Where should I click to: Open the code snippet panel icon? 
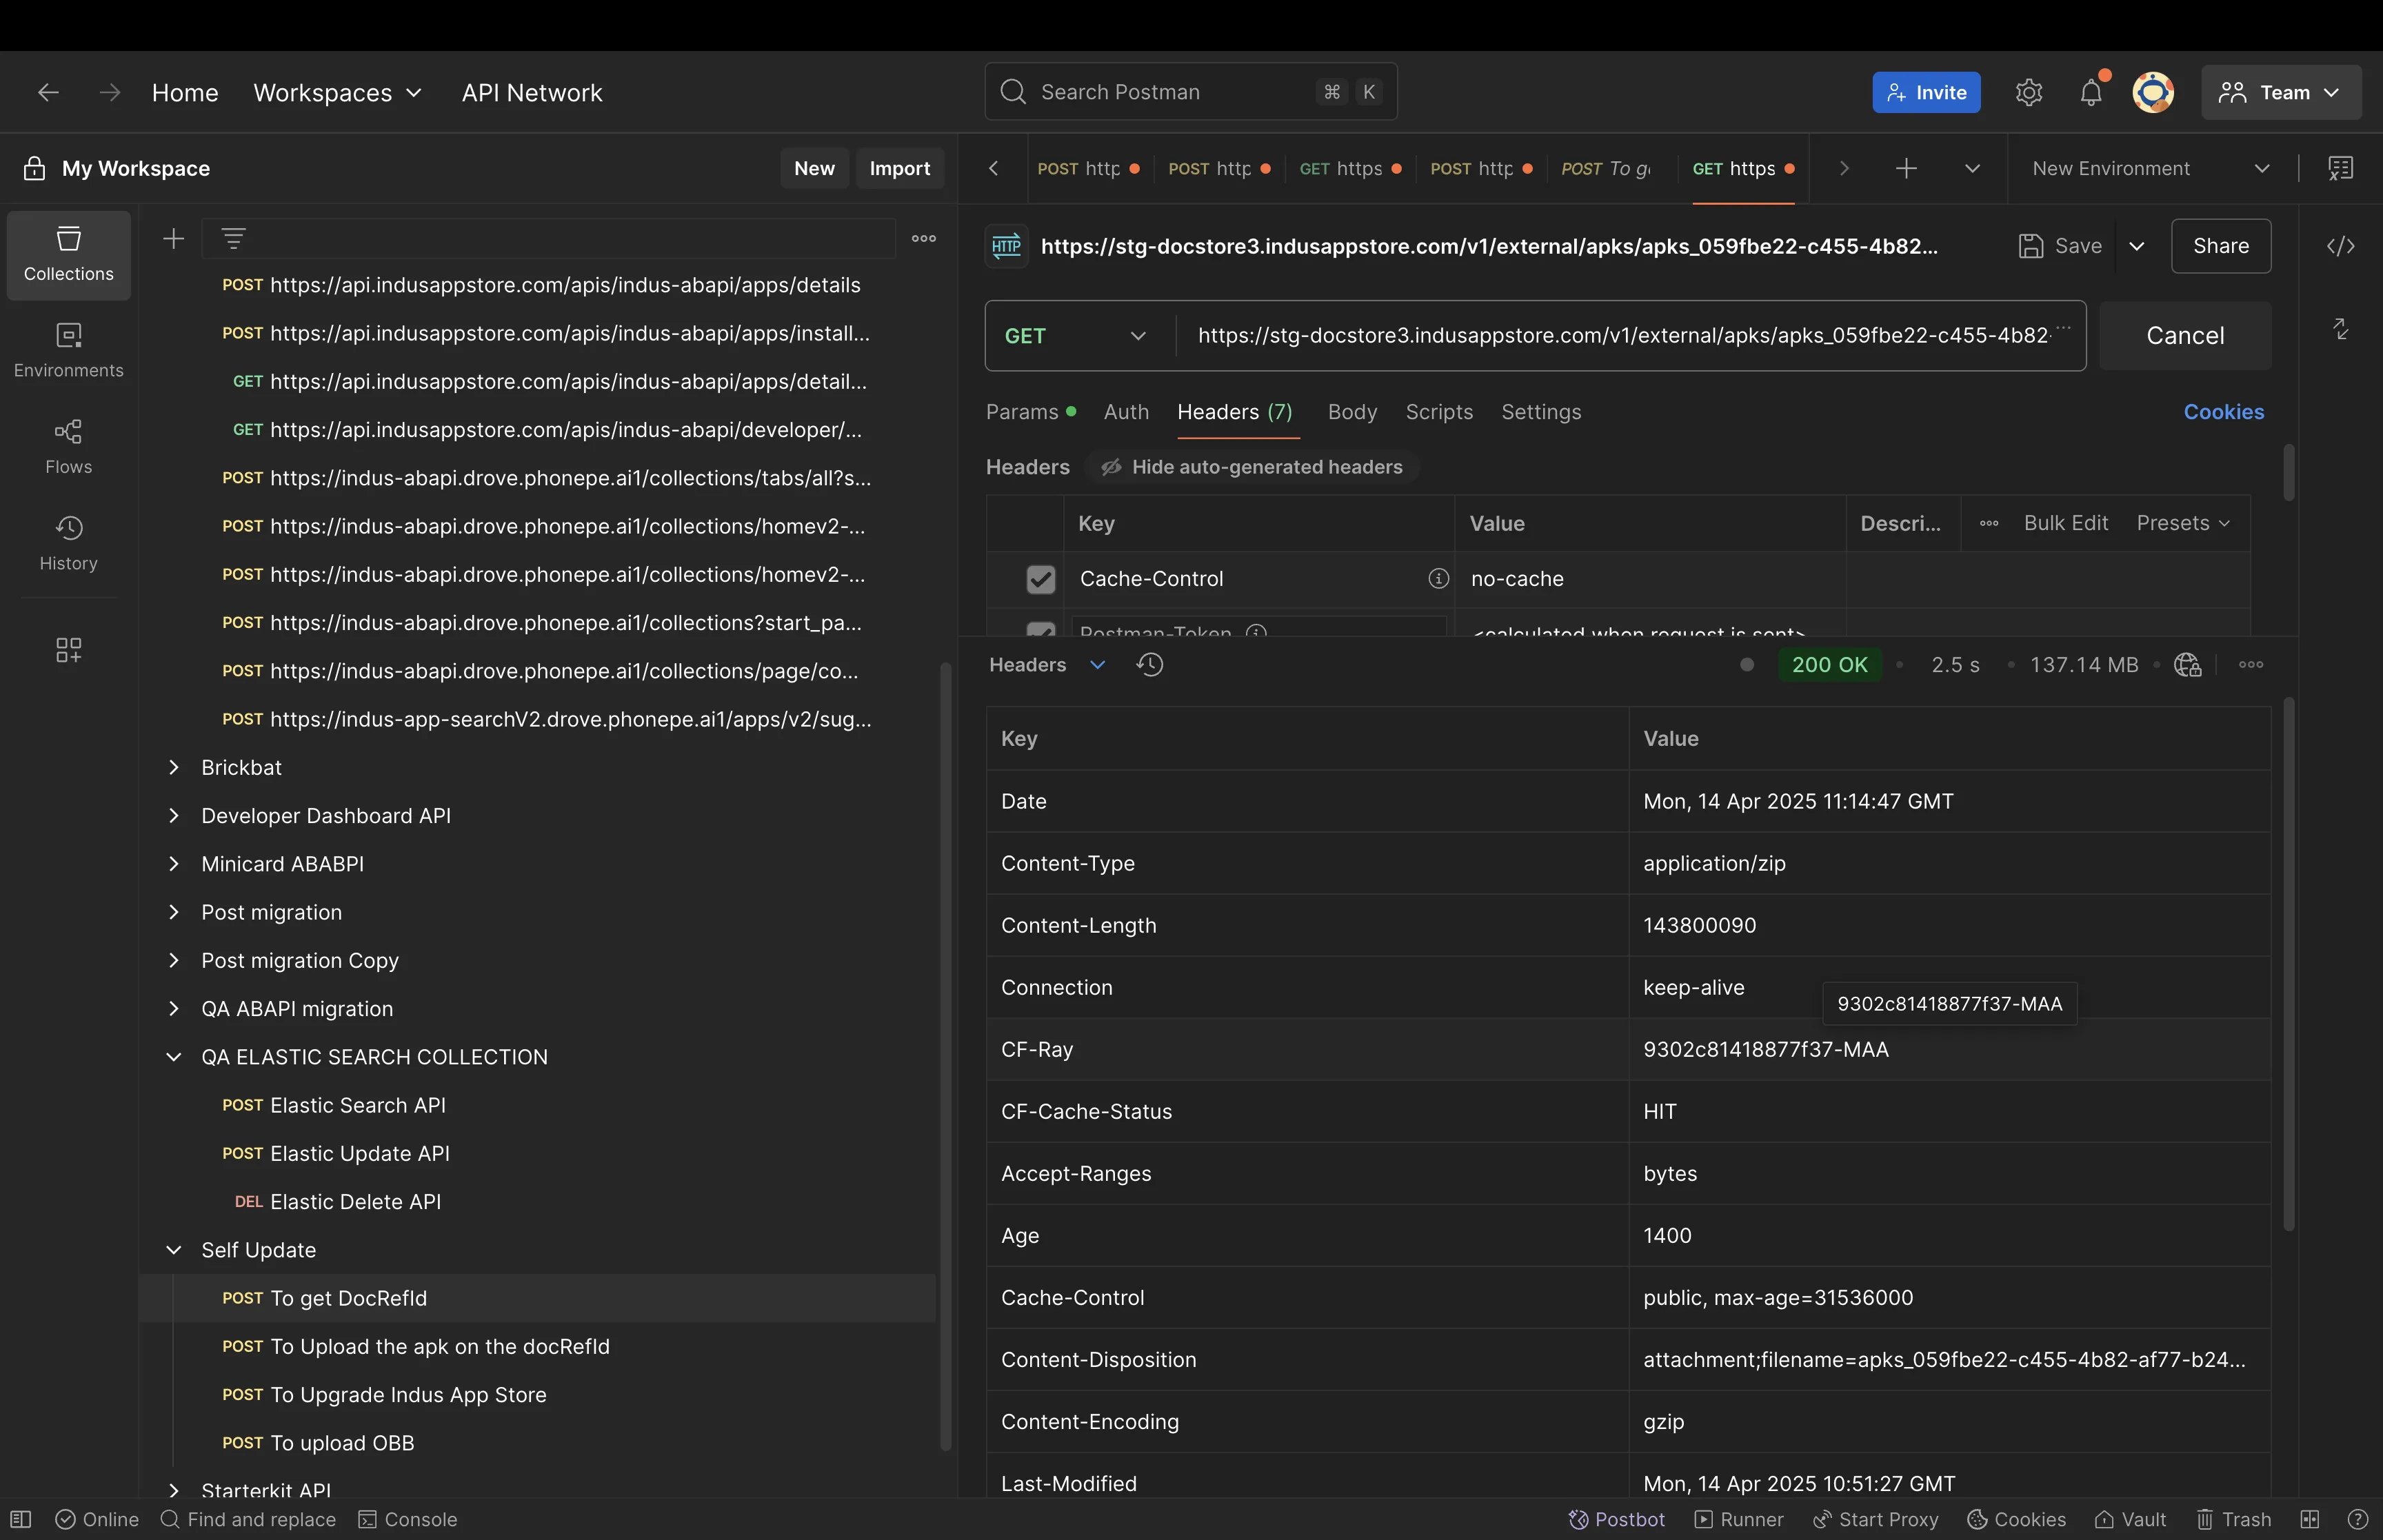(x=2341, y=246)
